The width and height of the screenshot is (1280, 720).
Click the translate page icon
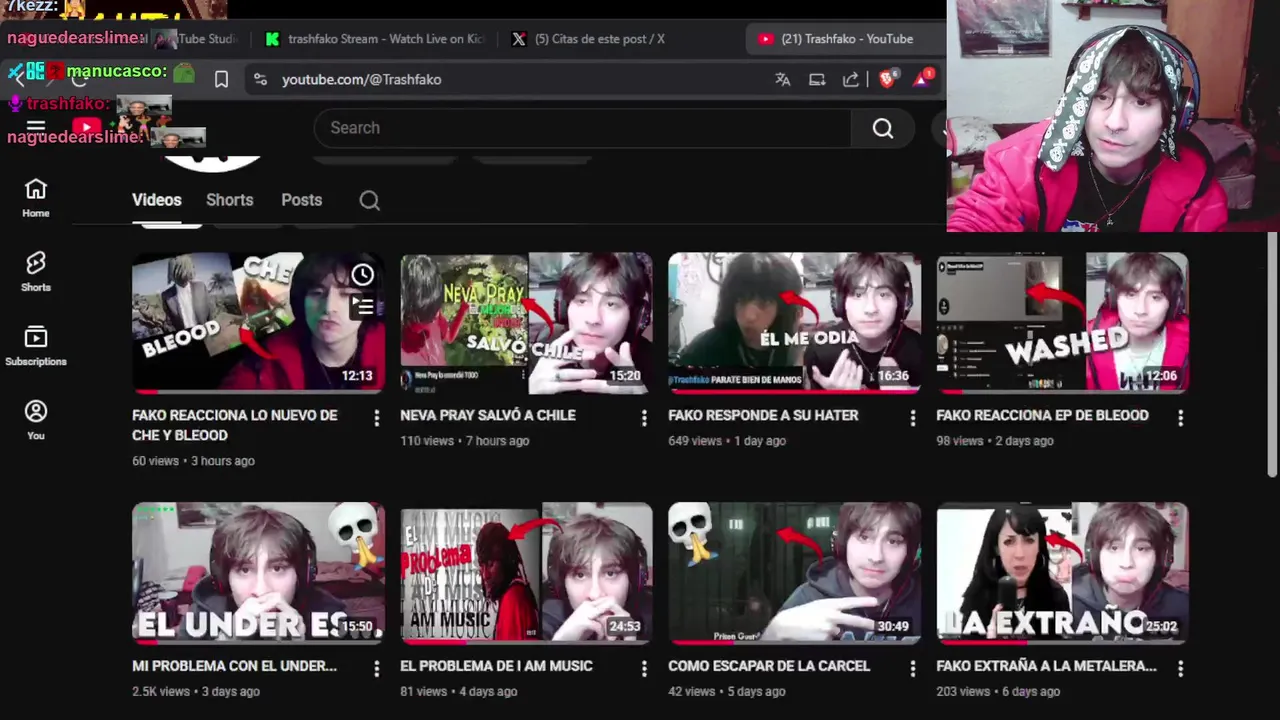point(783,79)
